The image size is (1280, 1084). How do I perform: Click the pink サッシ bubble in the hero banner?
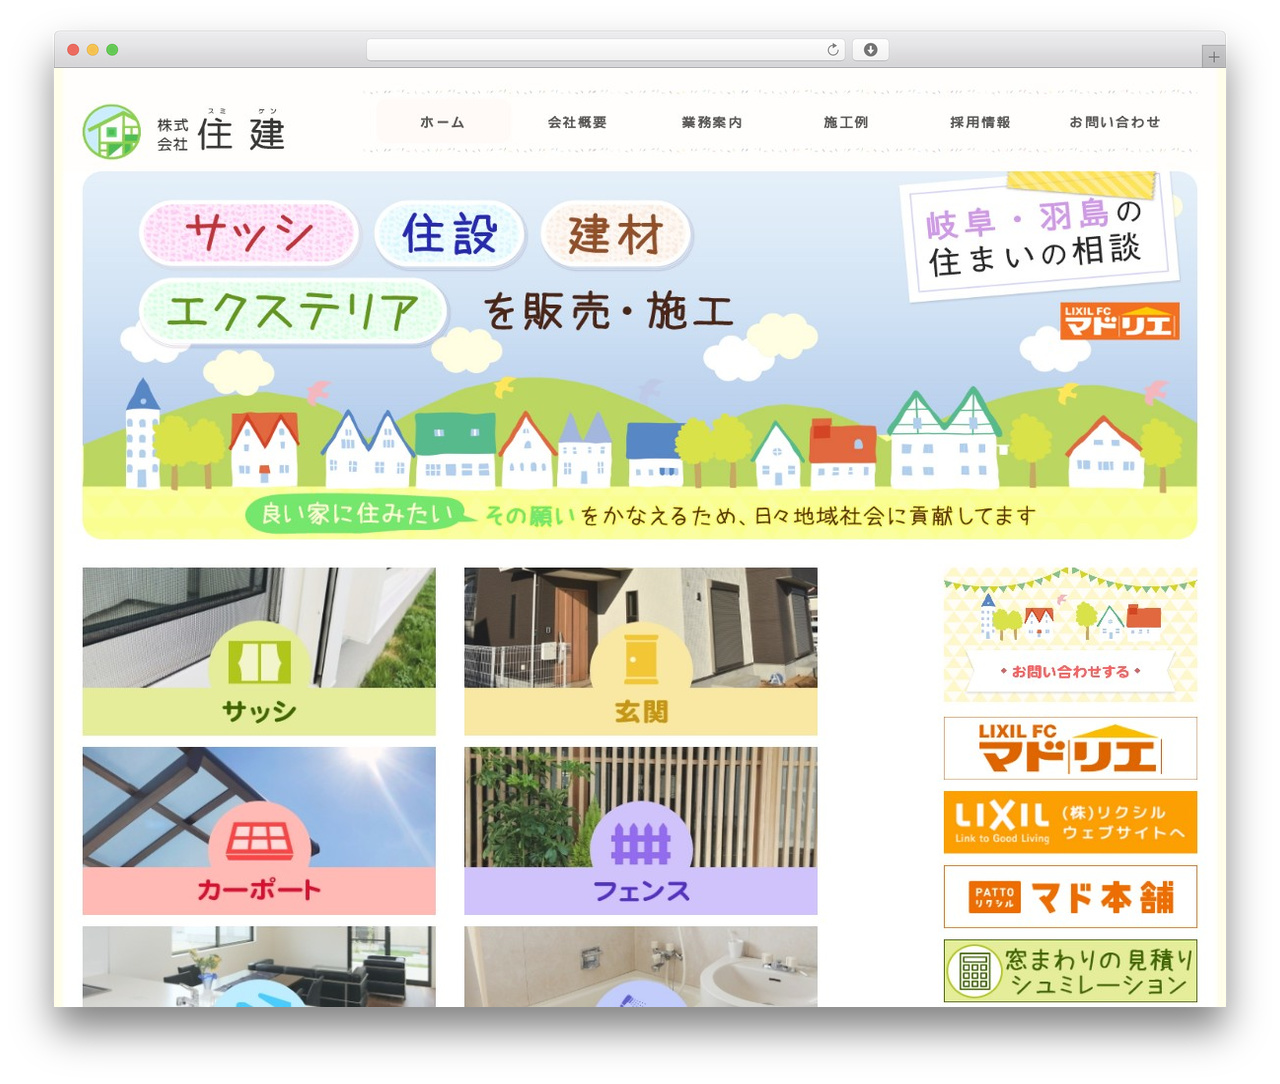click(249, 234)
